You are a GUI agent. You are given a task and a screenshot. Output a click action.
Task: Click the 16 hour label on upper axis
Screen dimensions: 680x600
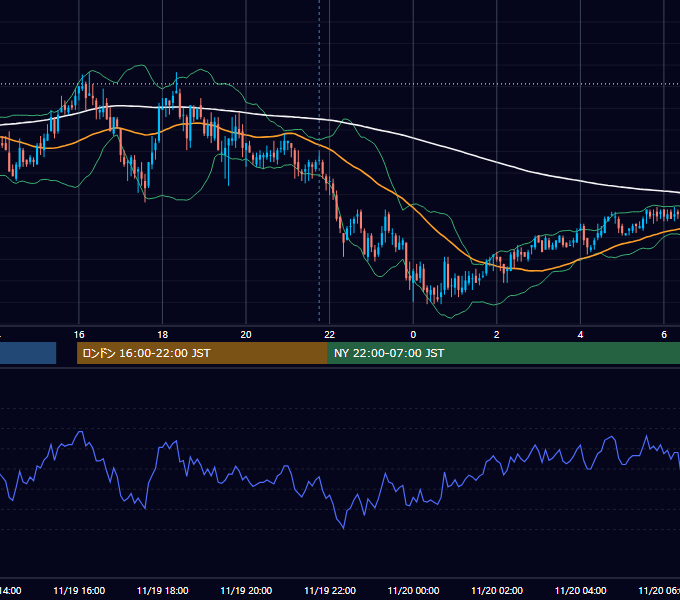[x=79, y=335]
